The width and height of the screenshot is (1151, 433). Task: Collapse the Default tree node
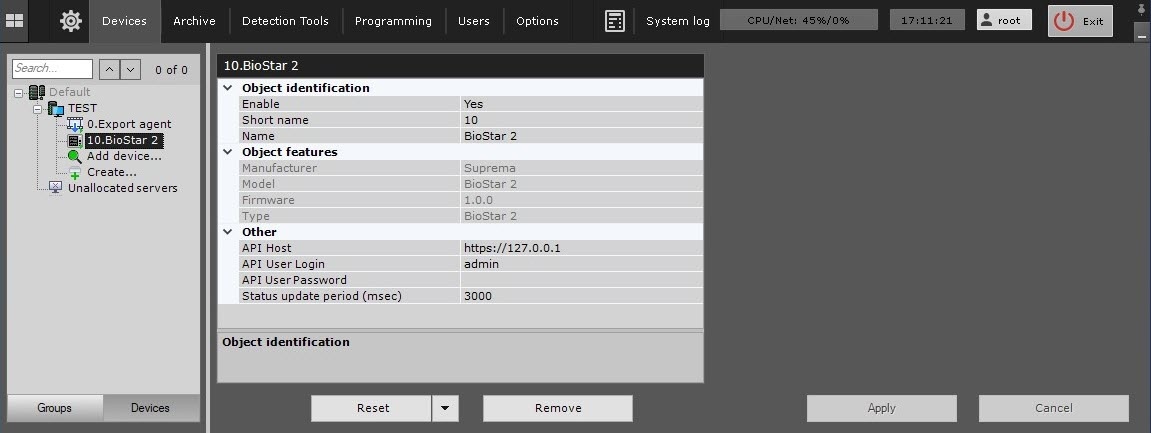pyautogui.click(x=20, y=92)
